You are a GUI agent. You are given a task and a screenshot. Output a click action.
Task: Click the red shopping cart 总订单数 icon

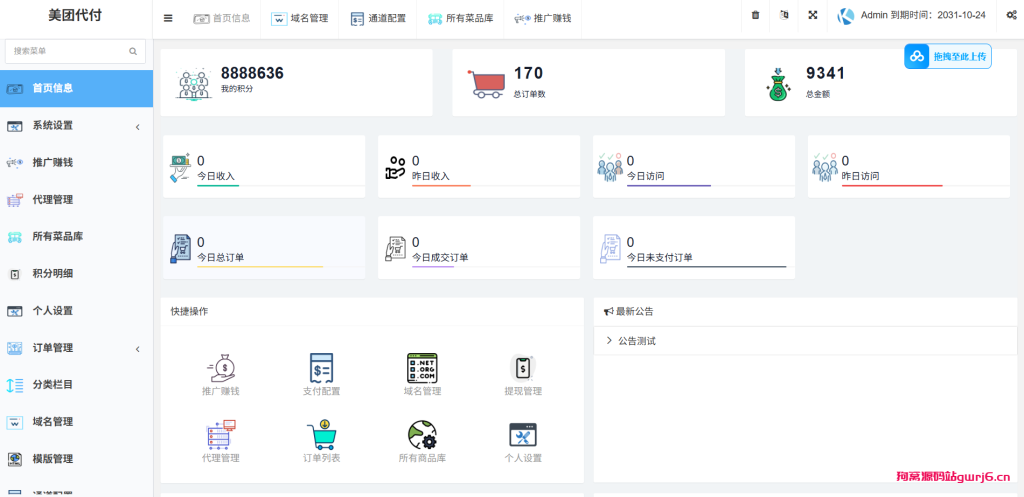click(485, 83)
